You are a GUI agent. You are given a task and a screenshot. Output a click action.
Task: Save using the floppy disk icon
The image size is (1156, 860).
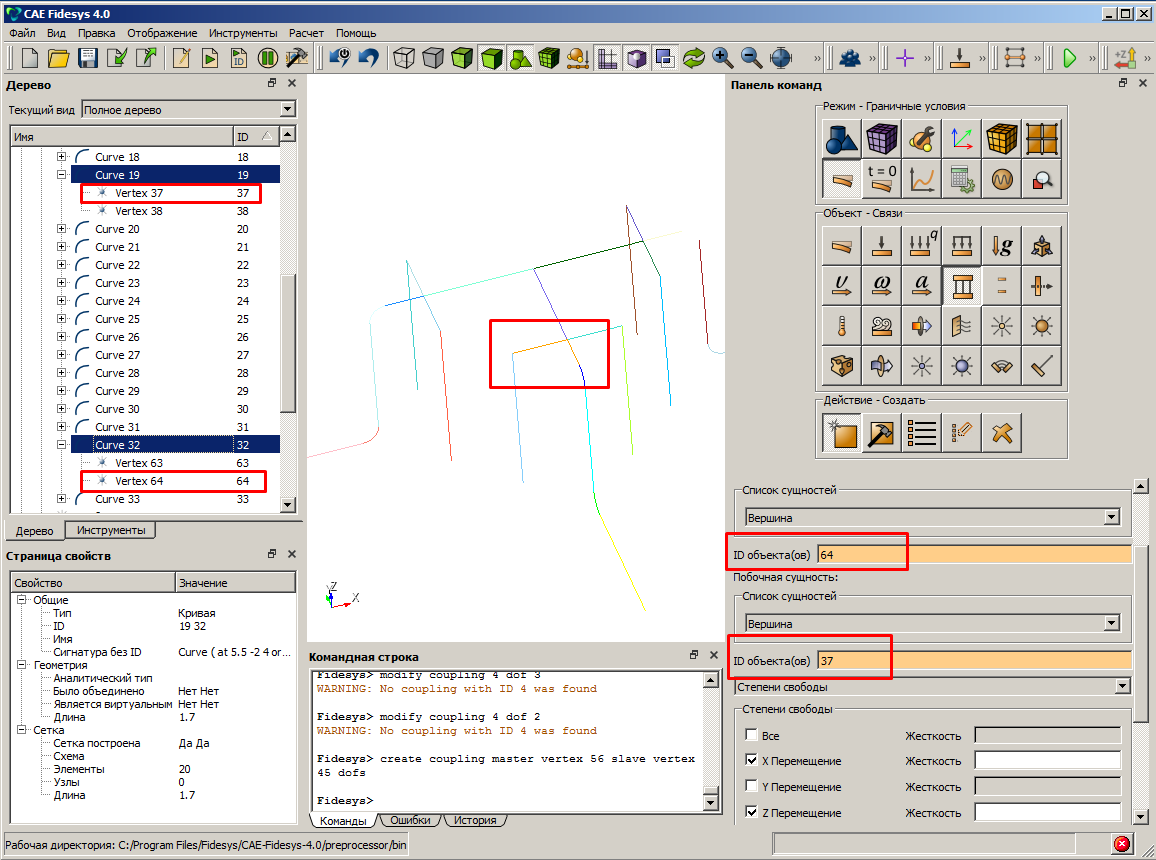pos(88,57)
